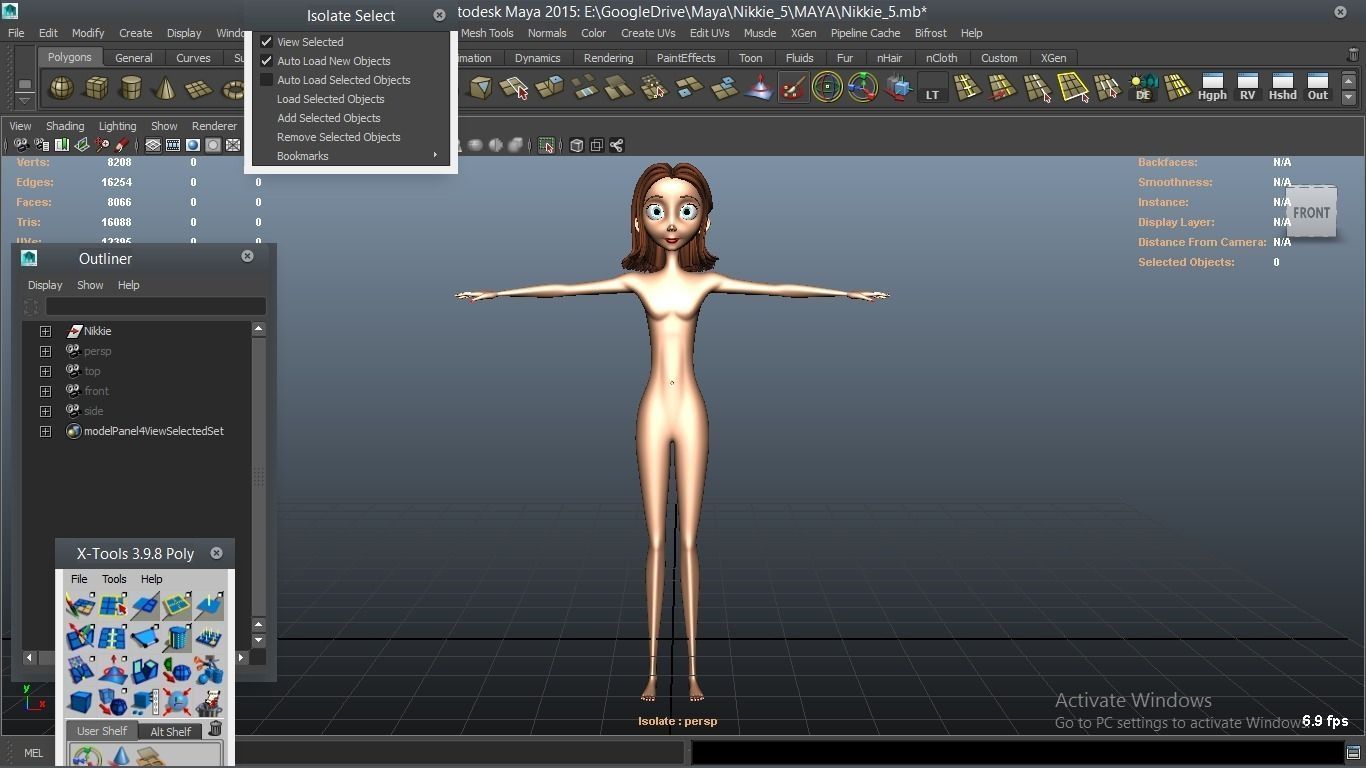Open Hypergraph via the Hgph shelf button

click(x=1212, y=88)
